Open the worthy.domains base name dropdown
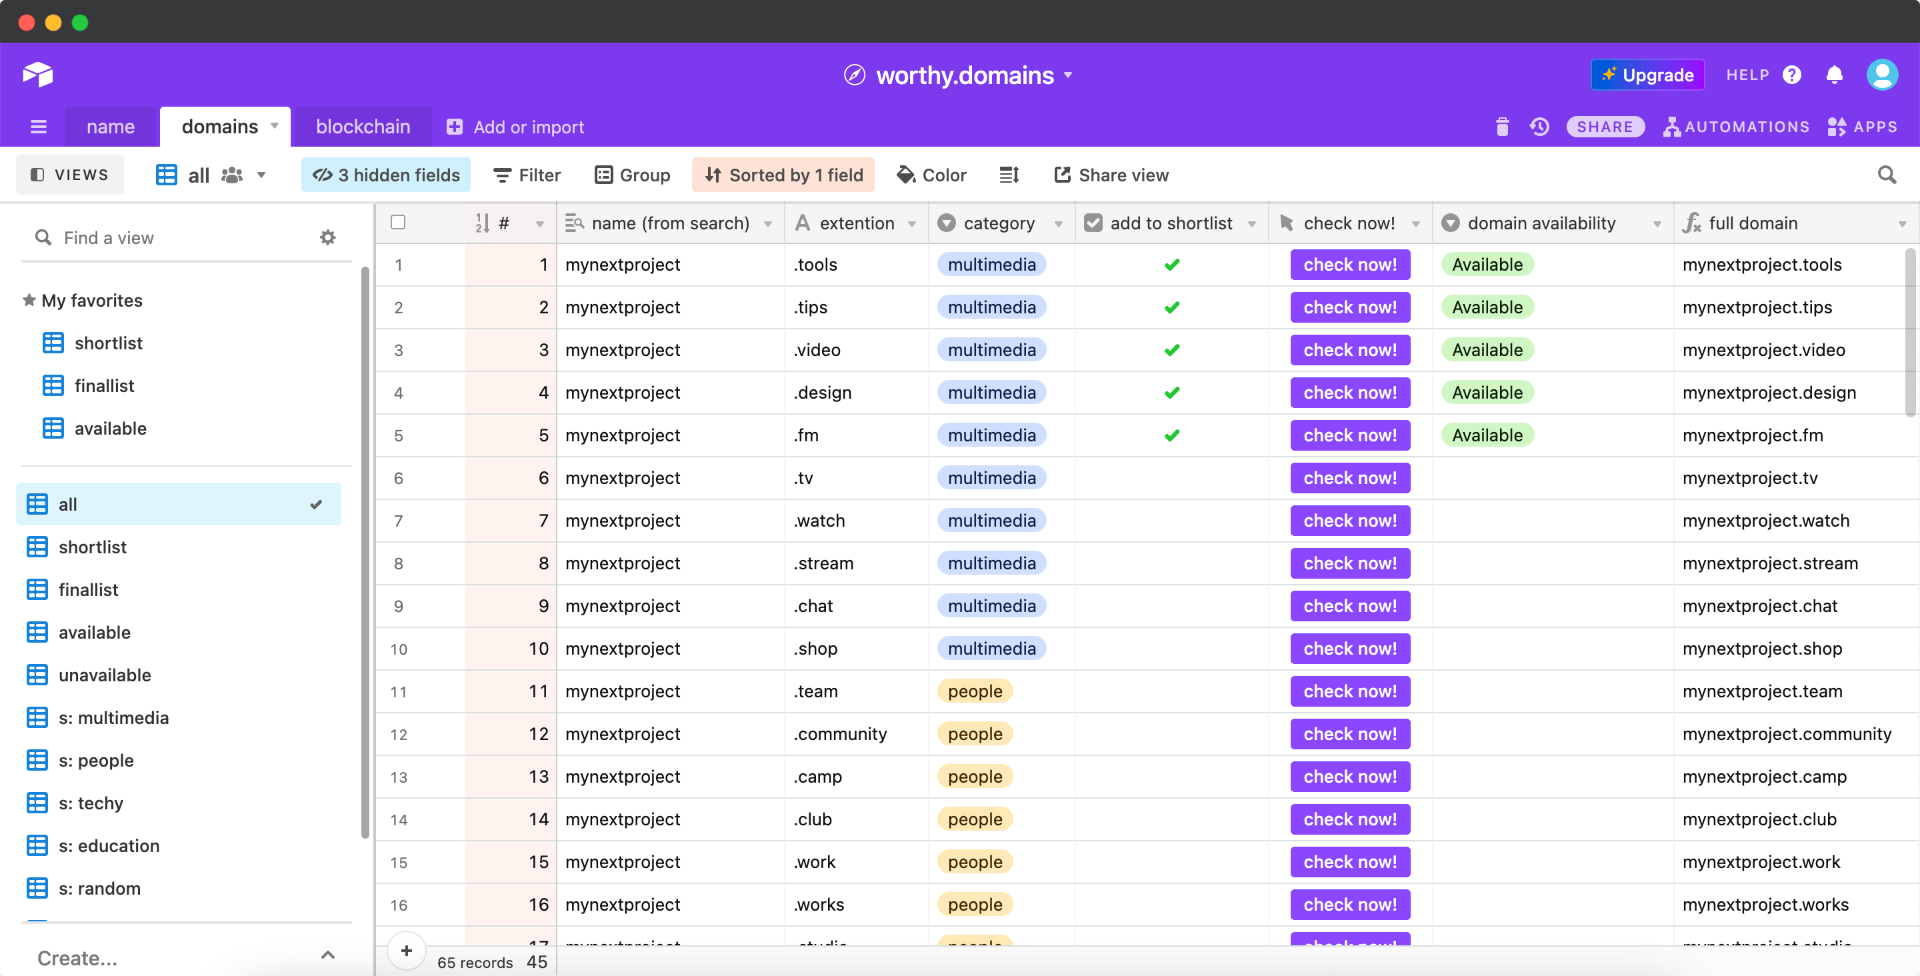 point(1069,75)
